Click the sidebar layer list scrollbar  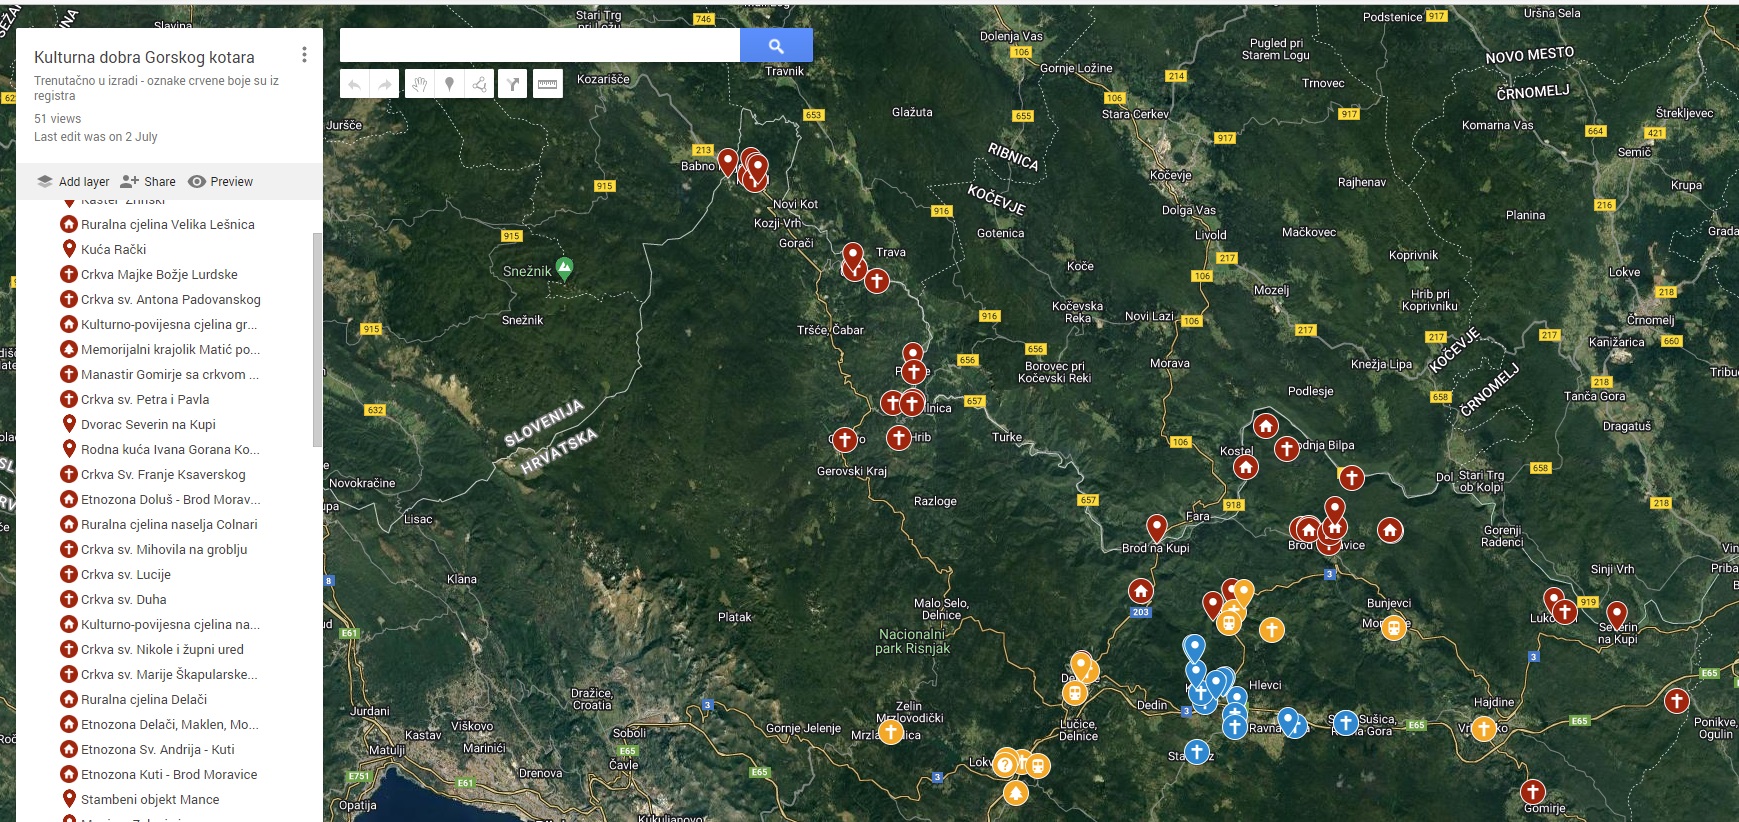[318, 340]
